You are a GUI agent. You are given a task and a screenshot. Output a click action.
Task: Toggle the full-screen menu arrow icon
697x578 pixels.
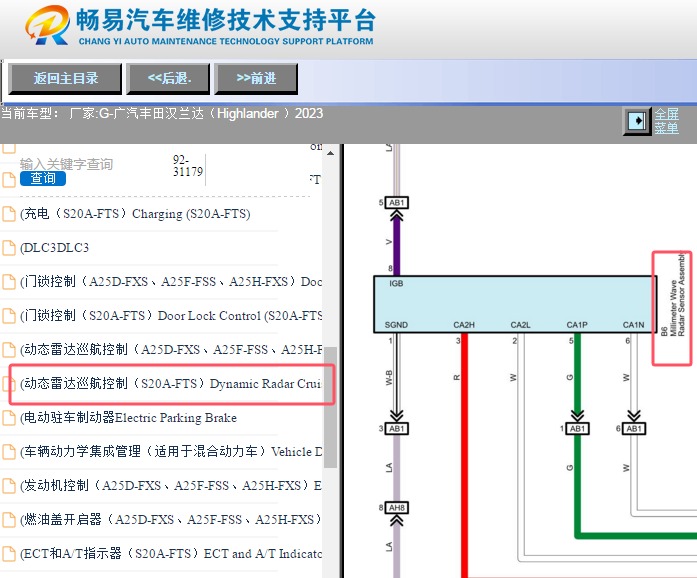point(637,121)
